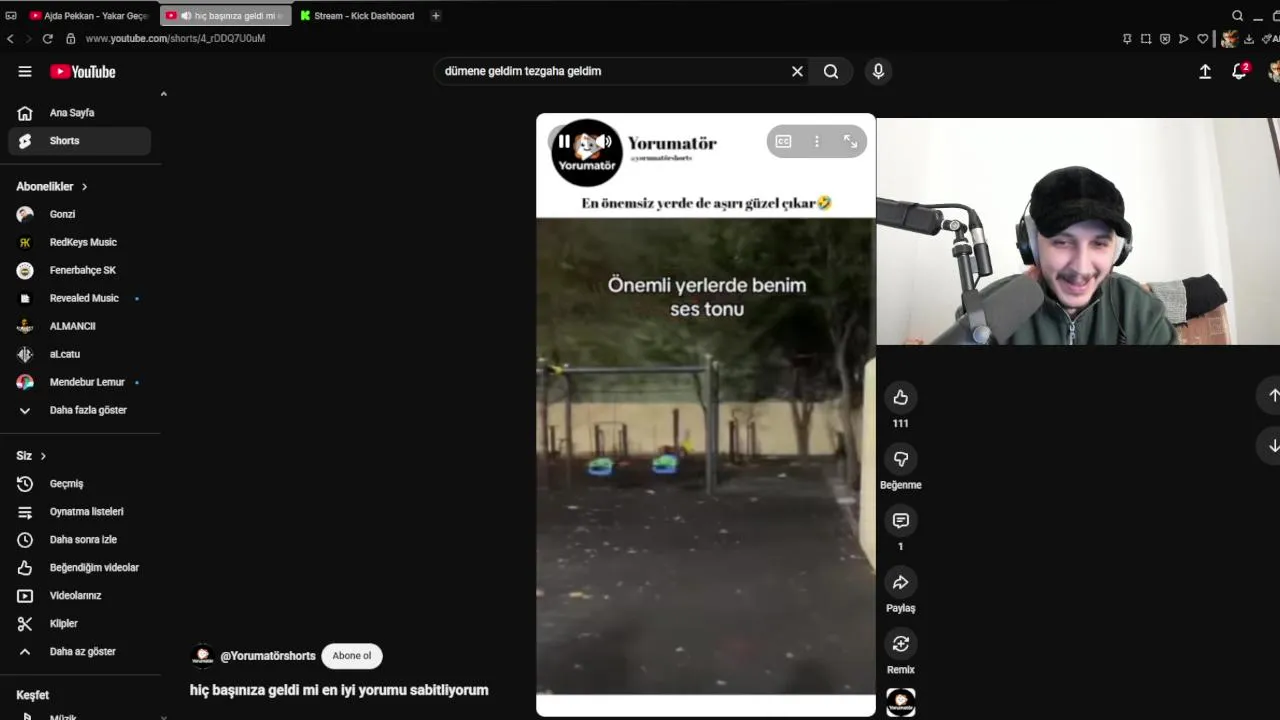This screenshot has height=720, width=1280.
Task: Collapse the list with Daha az göster
Action: pyautogui.click(x=80, y=652)
